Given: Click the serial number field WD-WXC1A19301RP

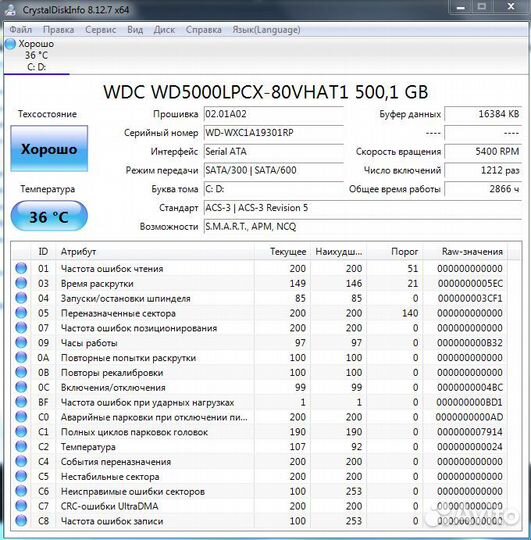Looking at the screenshot, I should click(274, 133).
